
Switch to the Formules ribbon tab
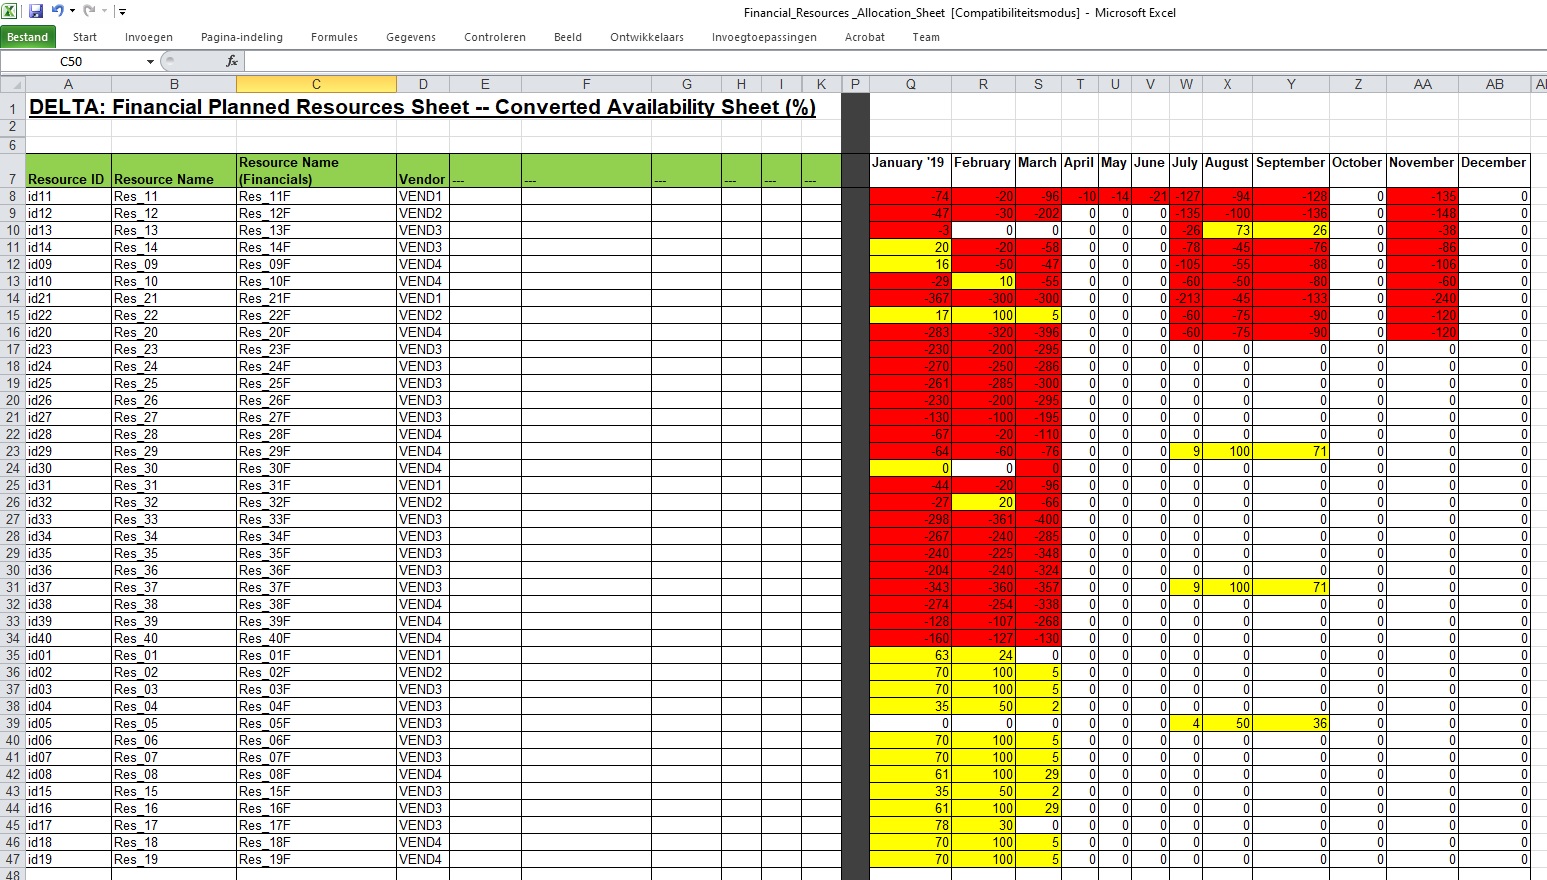tap(334, 37)
